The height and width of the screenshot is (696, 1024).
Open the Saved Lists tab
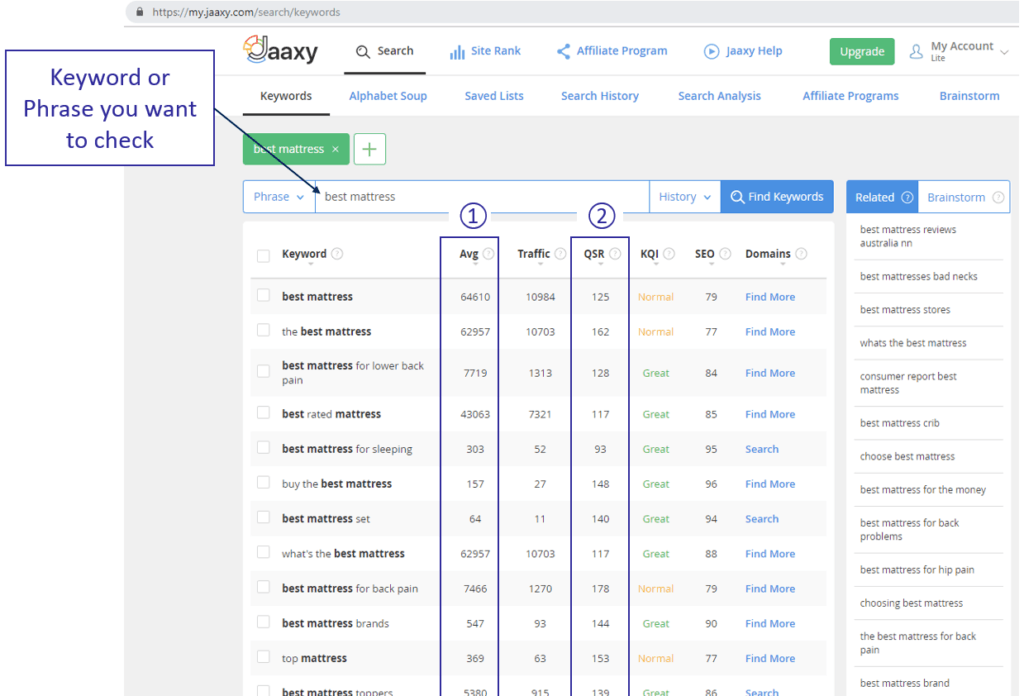coord(494,96)
